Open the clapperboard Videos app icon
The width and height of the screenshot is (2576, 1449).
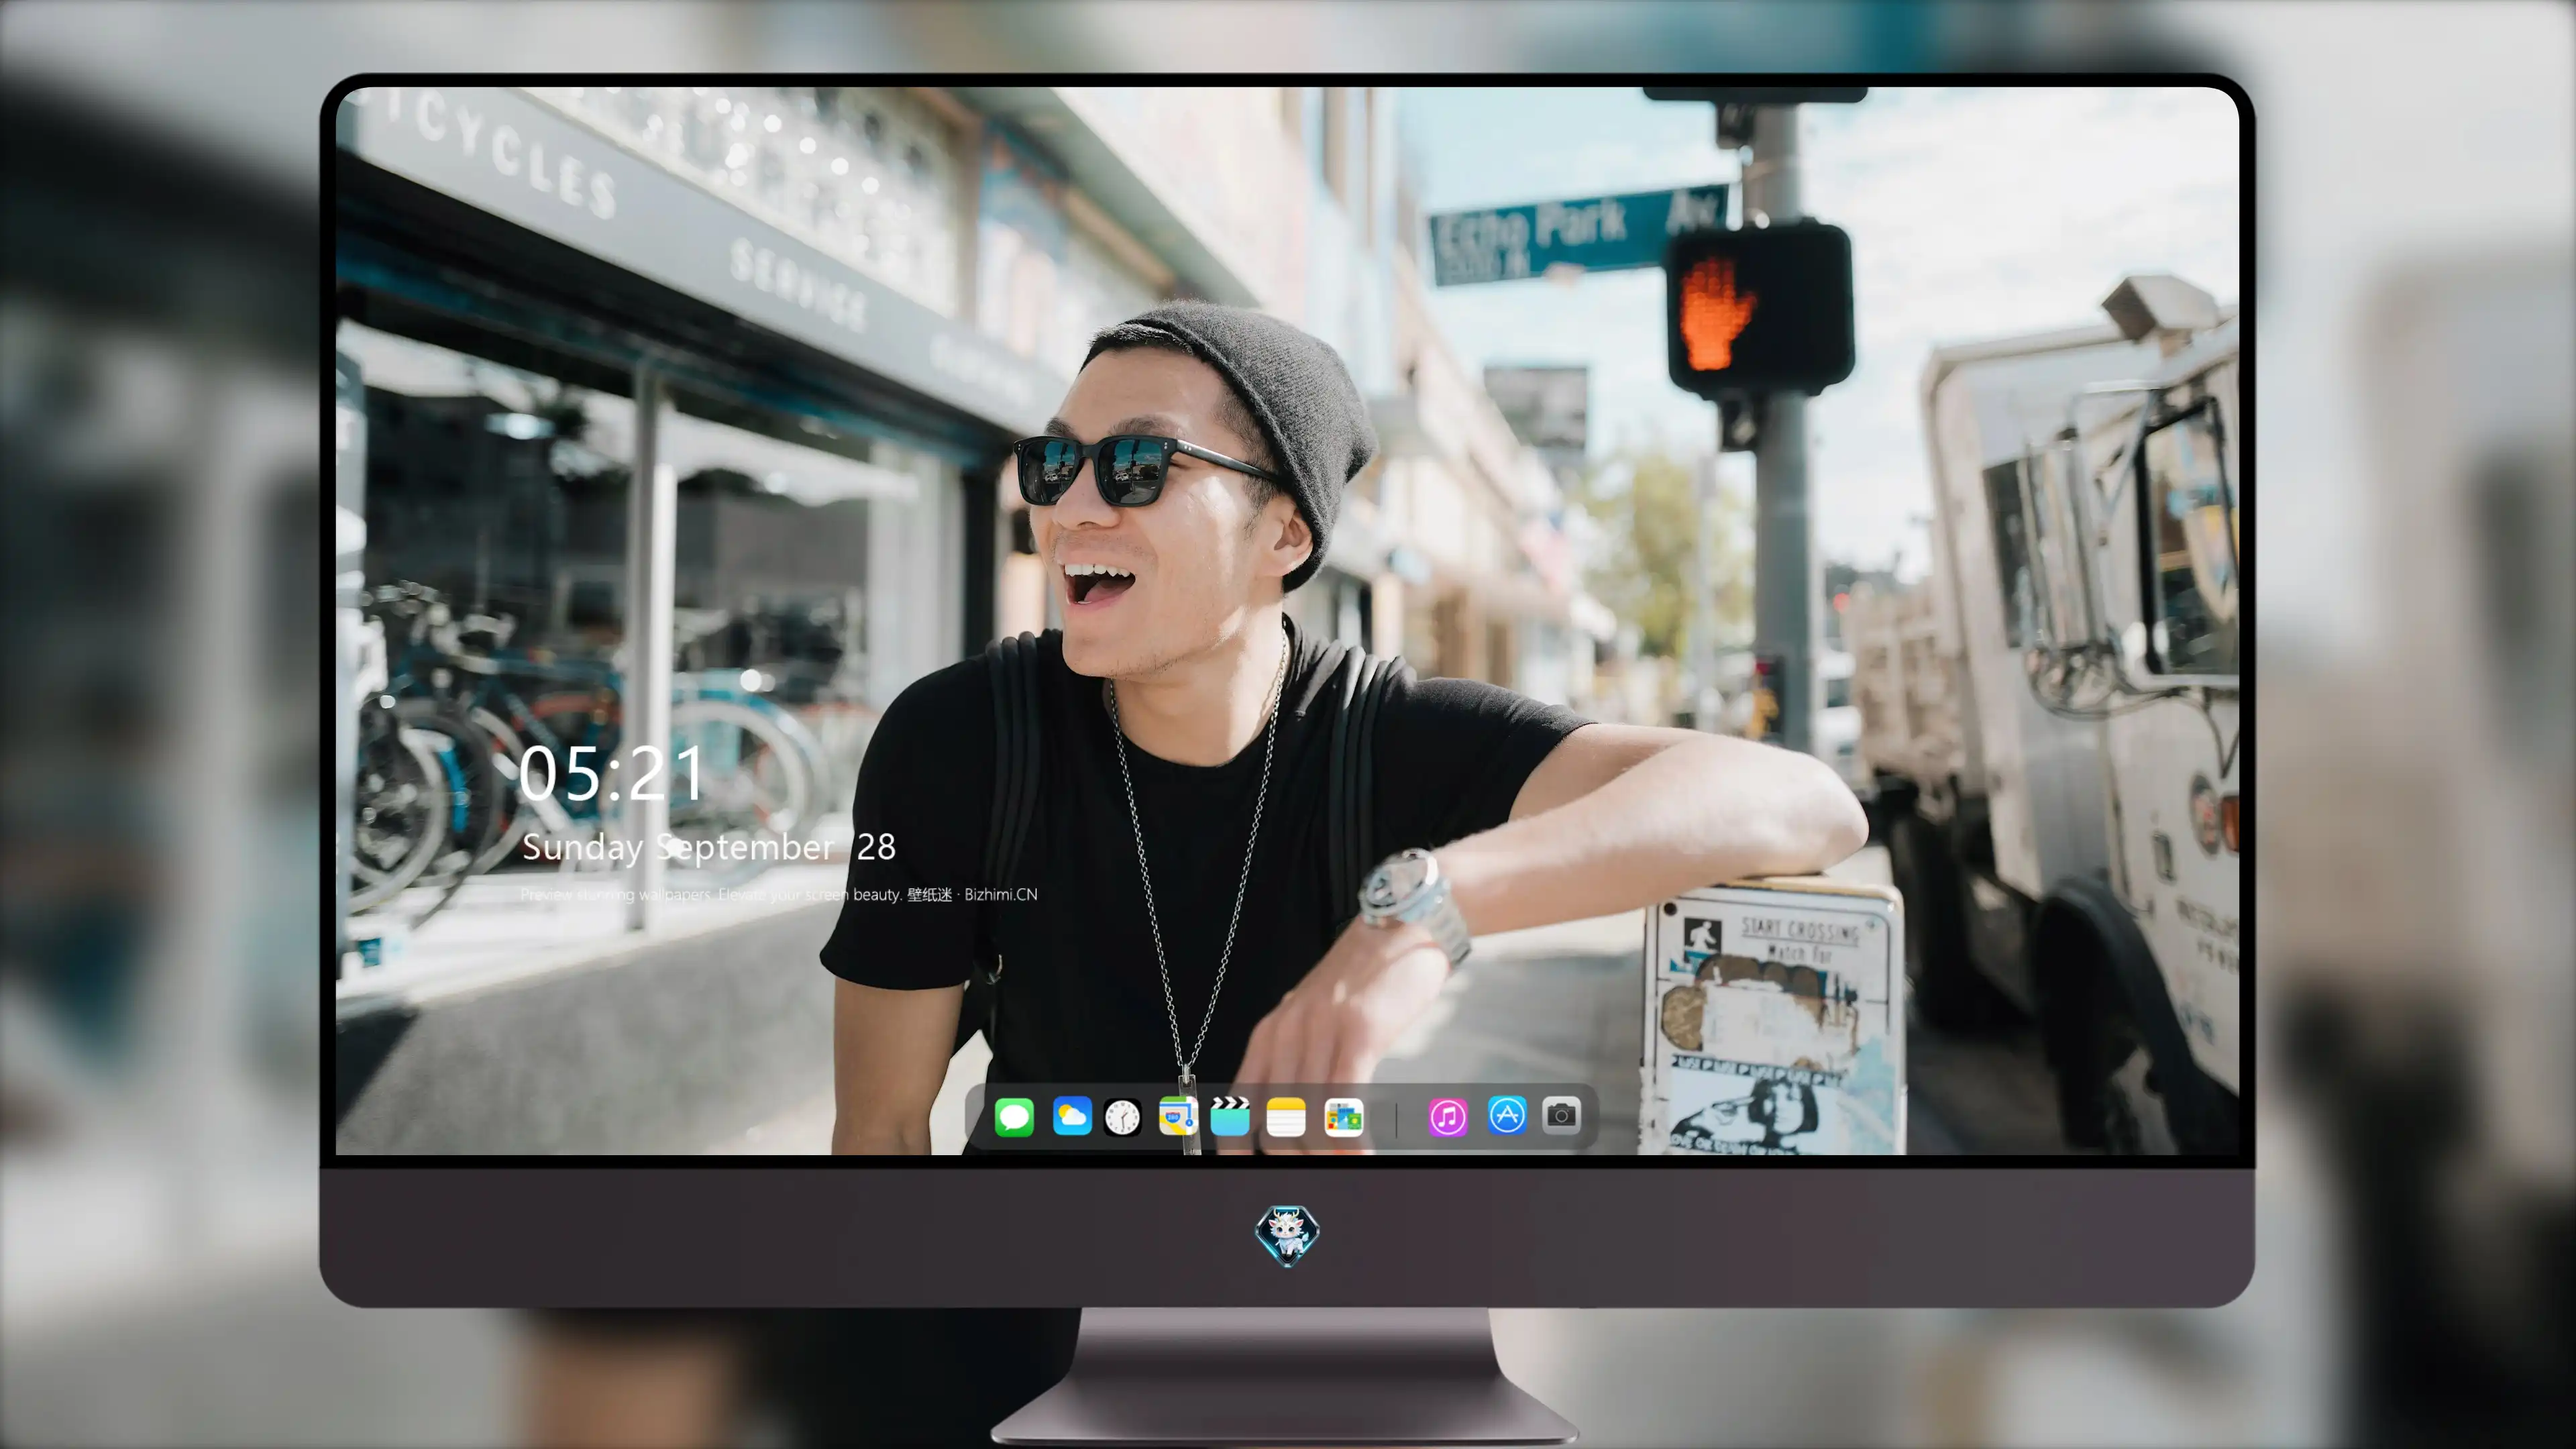(1230, 1116)
